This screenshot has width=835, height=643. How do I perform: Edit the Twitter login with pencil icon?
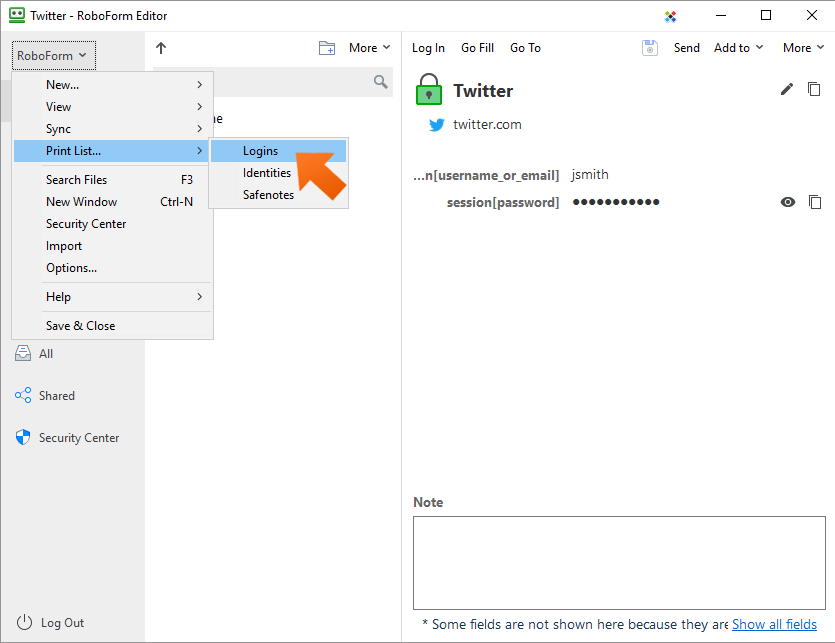click(x=787, y=89)
